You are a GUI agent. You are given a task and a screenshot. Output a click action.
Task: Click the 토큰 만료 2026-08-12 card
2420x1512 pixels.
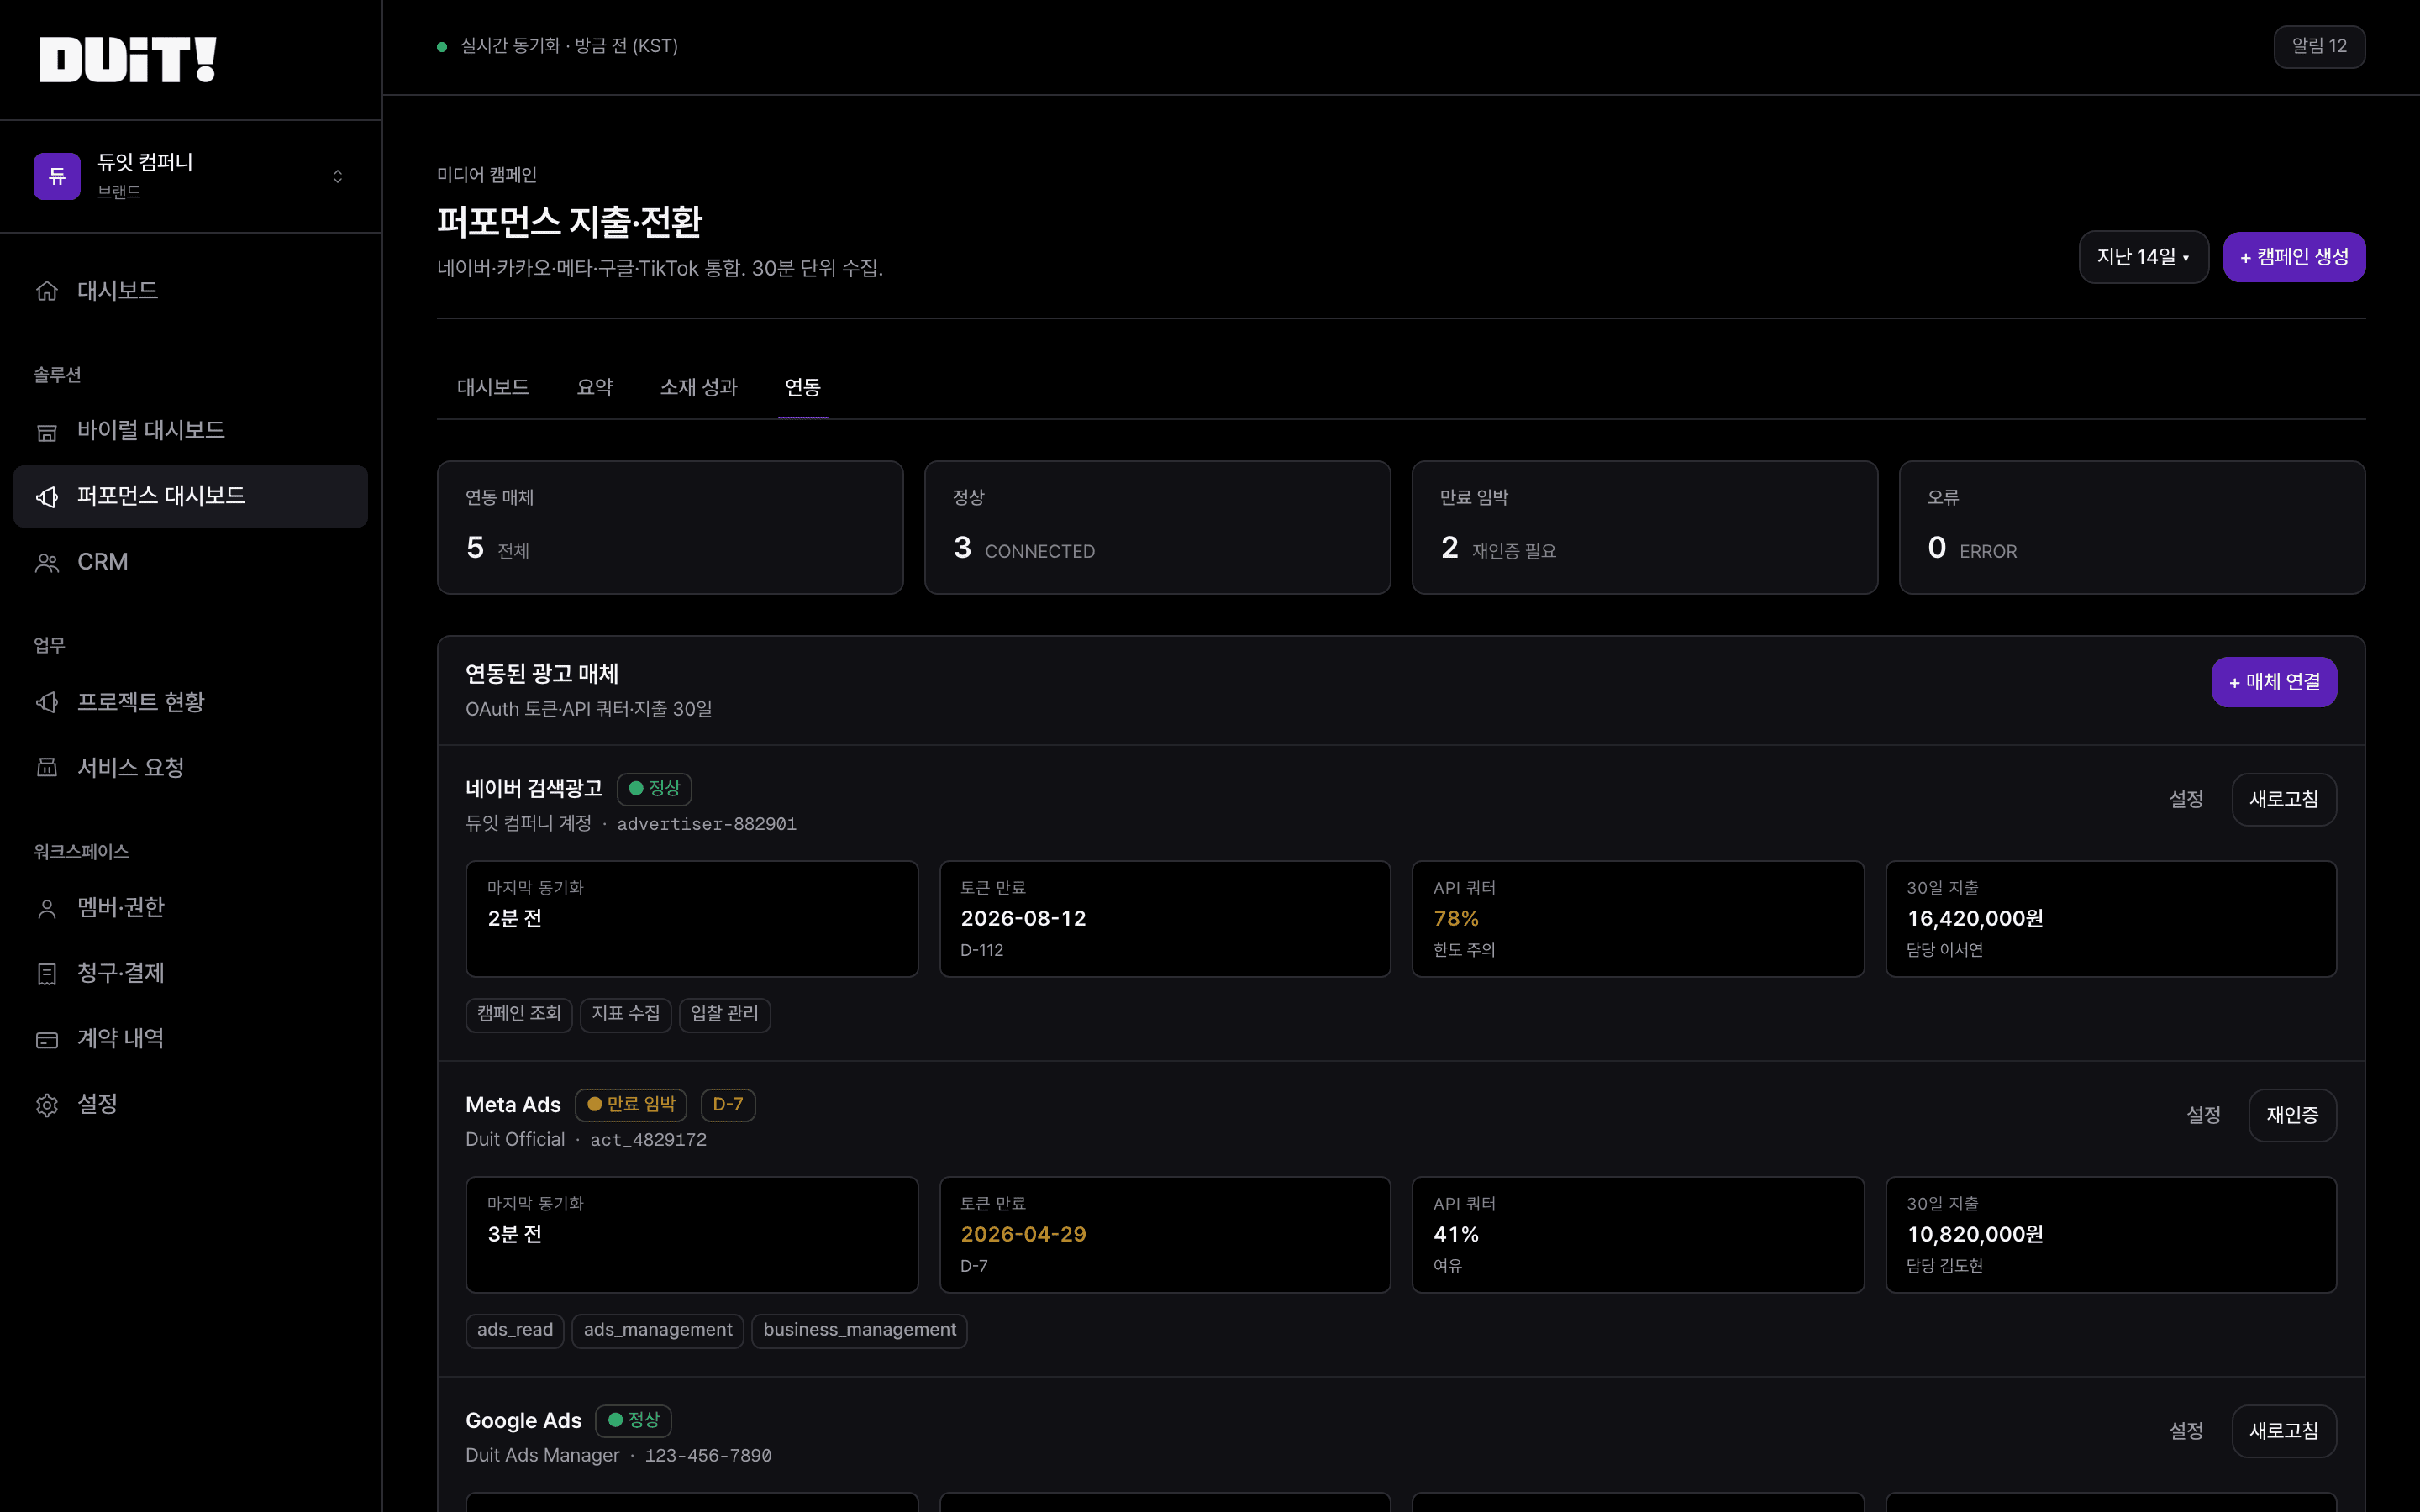tap(1165, 919)
